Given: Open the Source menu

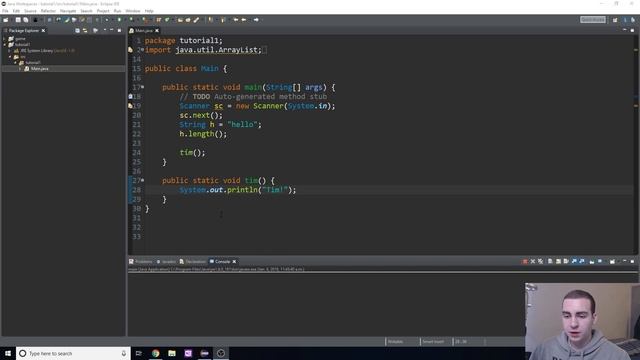Looking at the screenshot, I should point(30,11).
